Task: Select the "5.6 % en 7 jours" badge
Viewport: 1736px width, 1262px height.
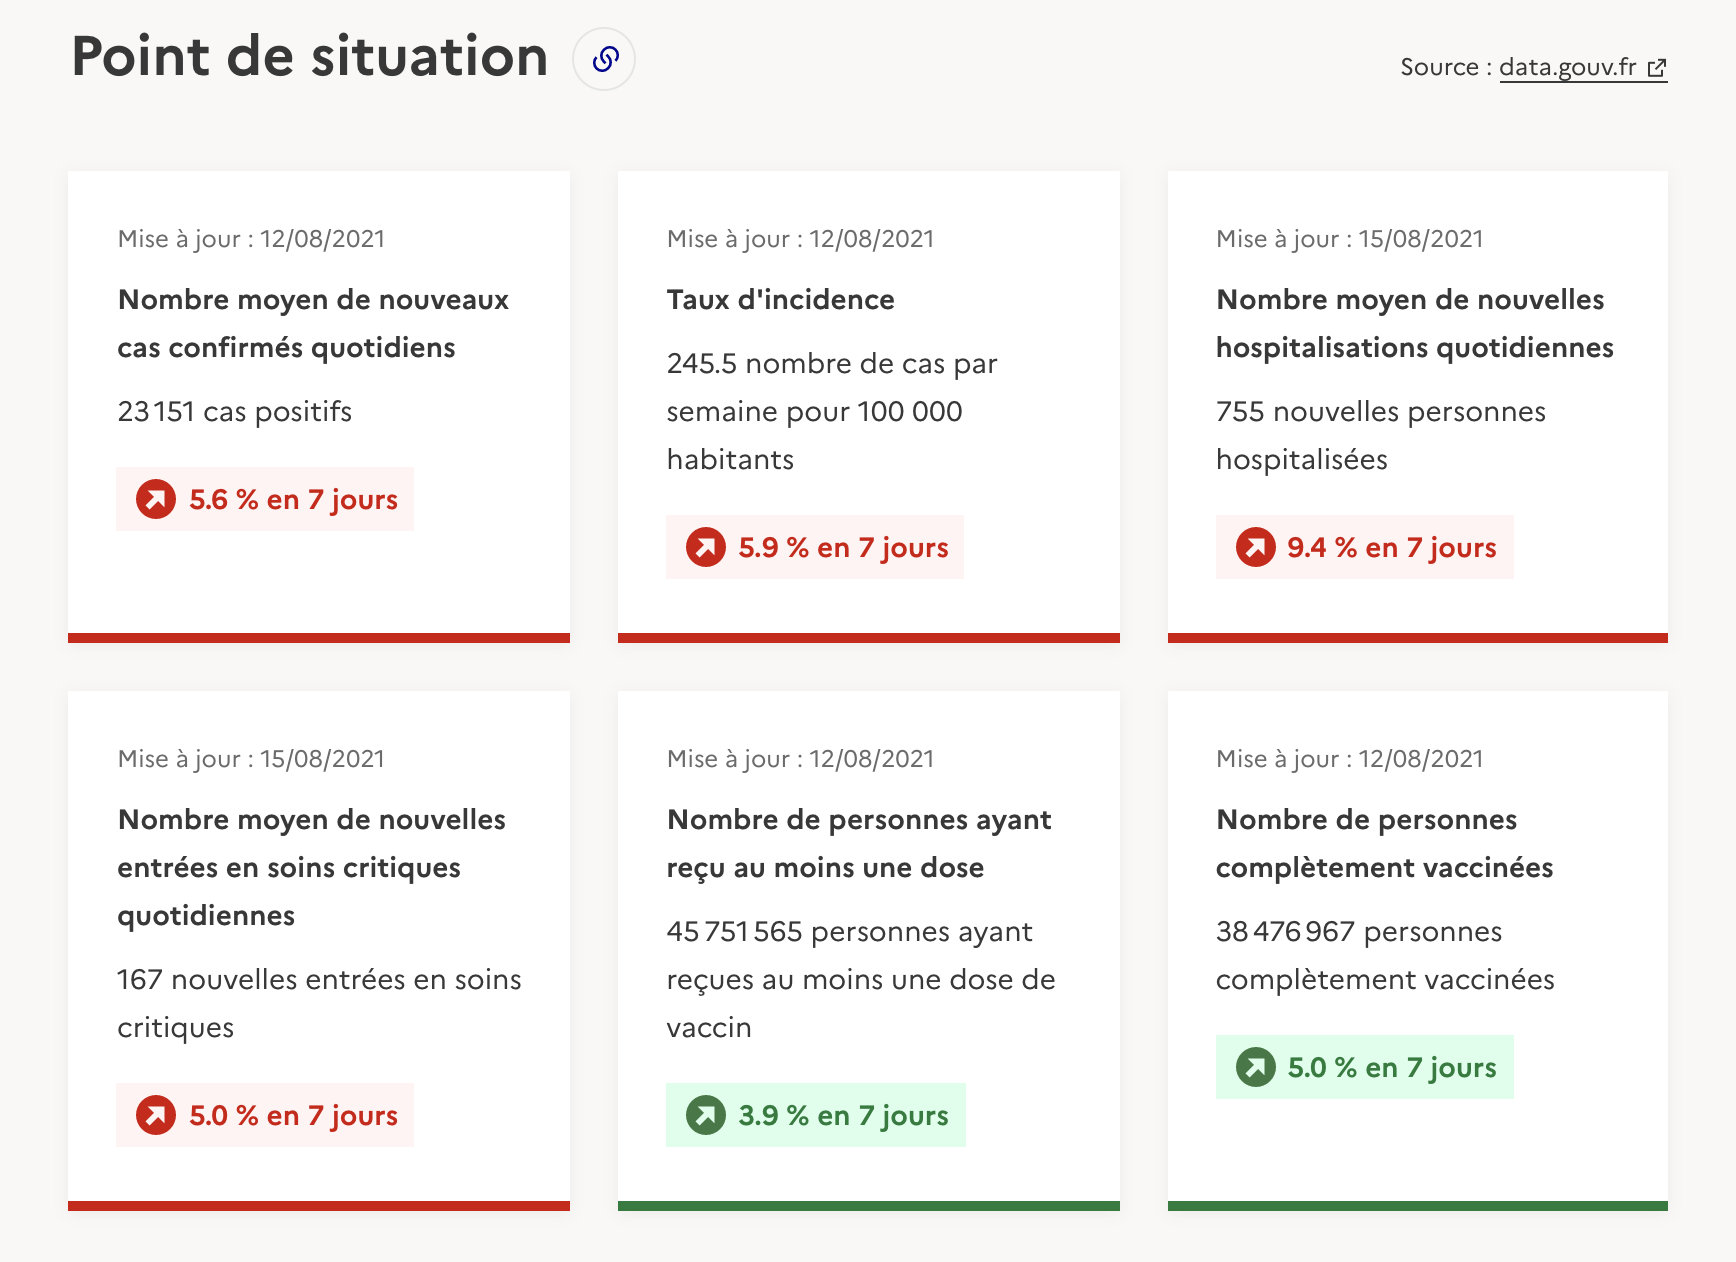Action: click(265, 499)
